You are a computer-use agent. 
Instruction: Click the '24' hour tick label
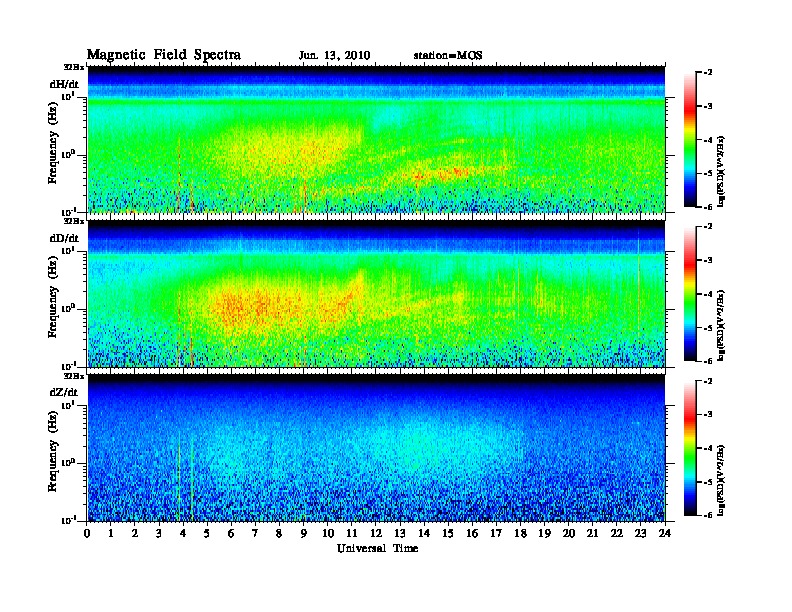coord(665,533)
